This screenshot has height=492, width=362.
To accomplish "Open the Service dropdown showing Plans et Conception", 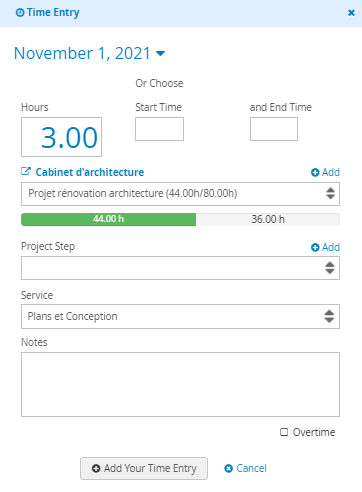I will [x=180, y=316].
